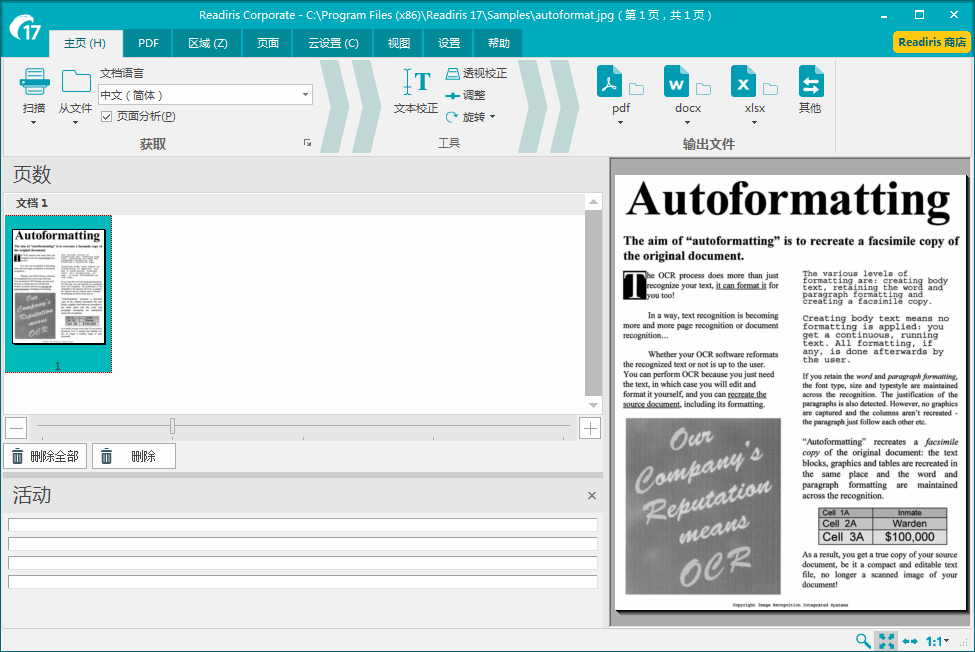
Task: Select the docx output file icon
Action: pyautogui.click(x=677, y=82)
